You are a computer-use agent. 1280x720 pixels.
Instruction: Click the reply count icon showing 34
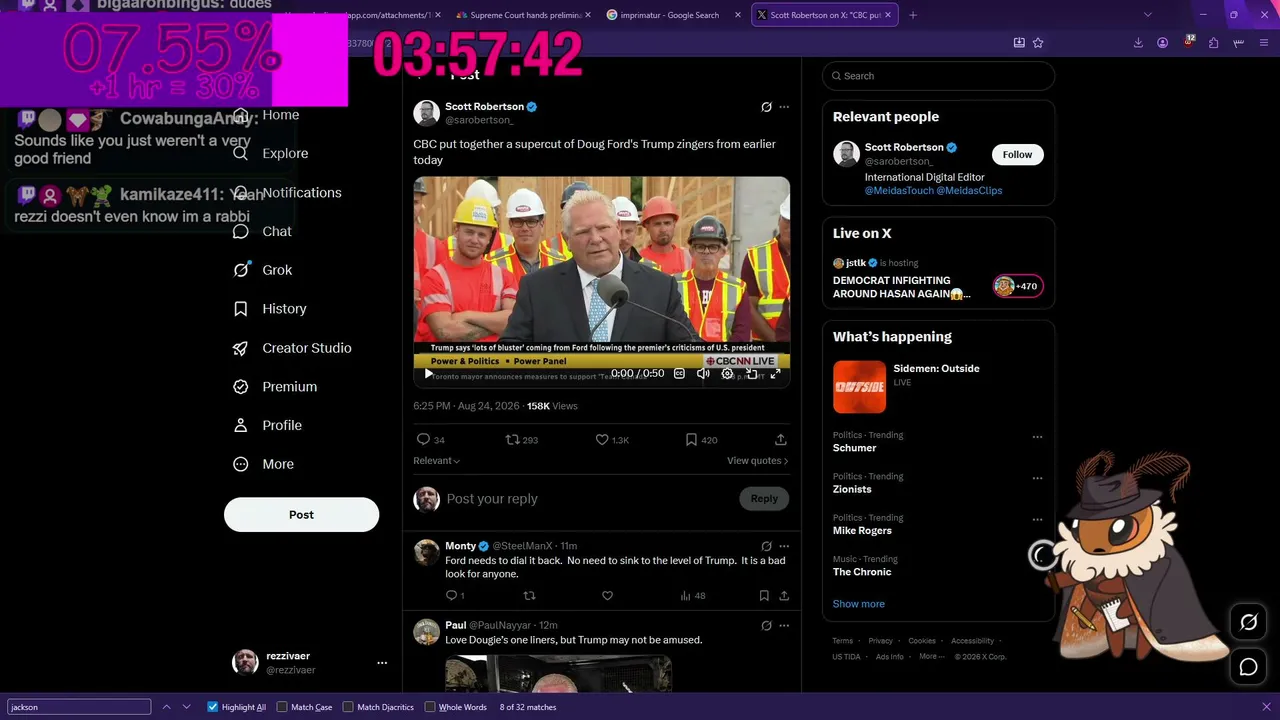click(423, 440)
